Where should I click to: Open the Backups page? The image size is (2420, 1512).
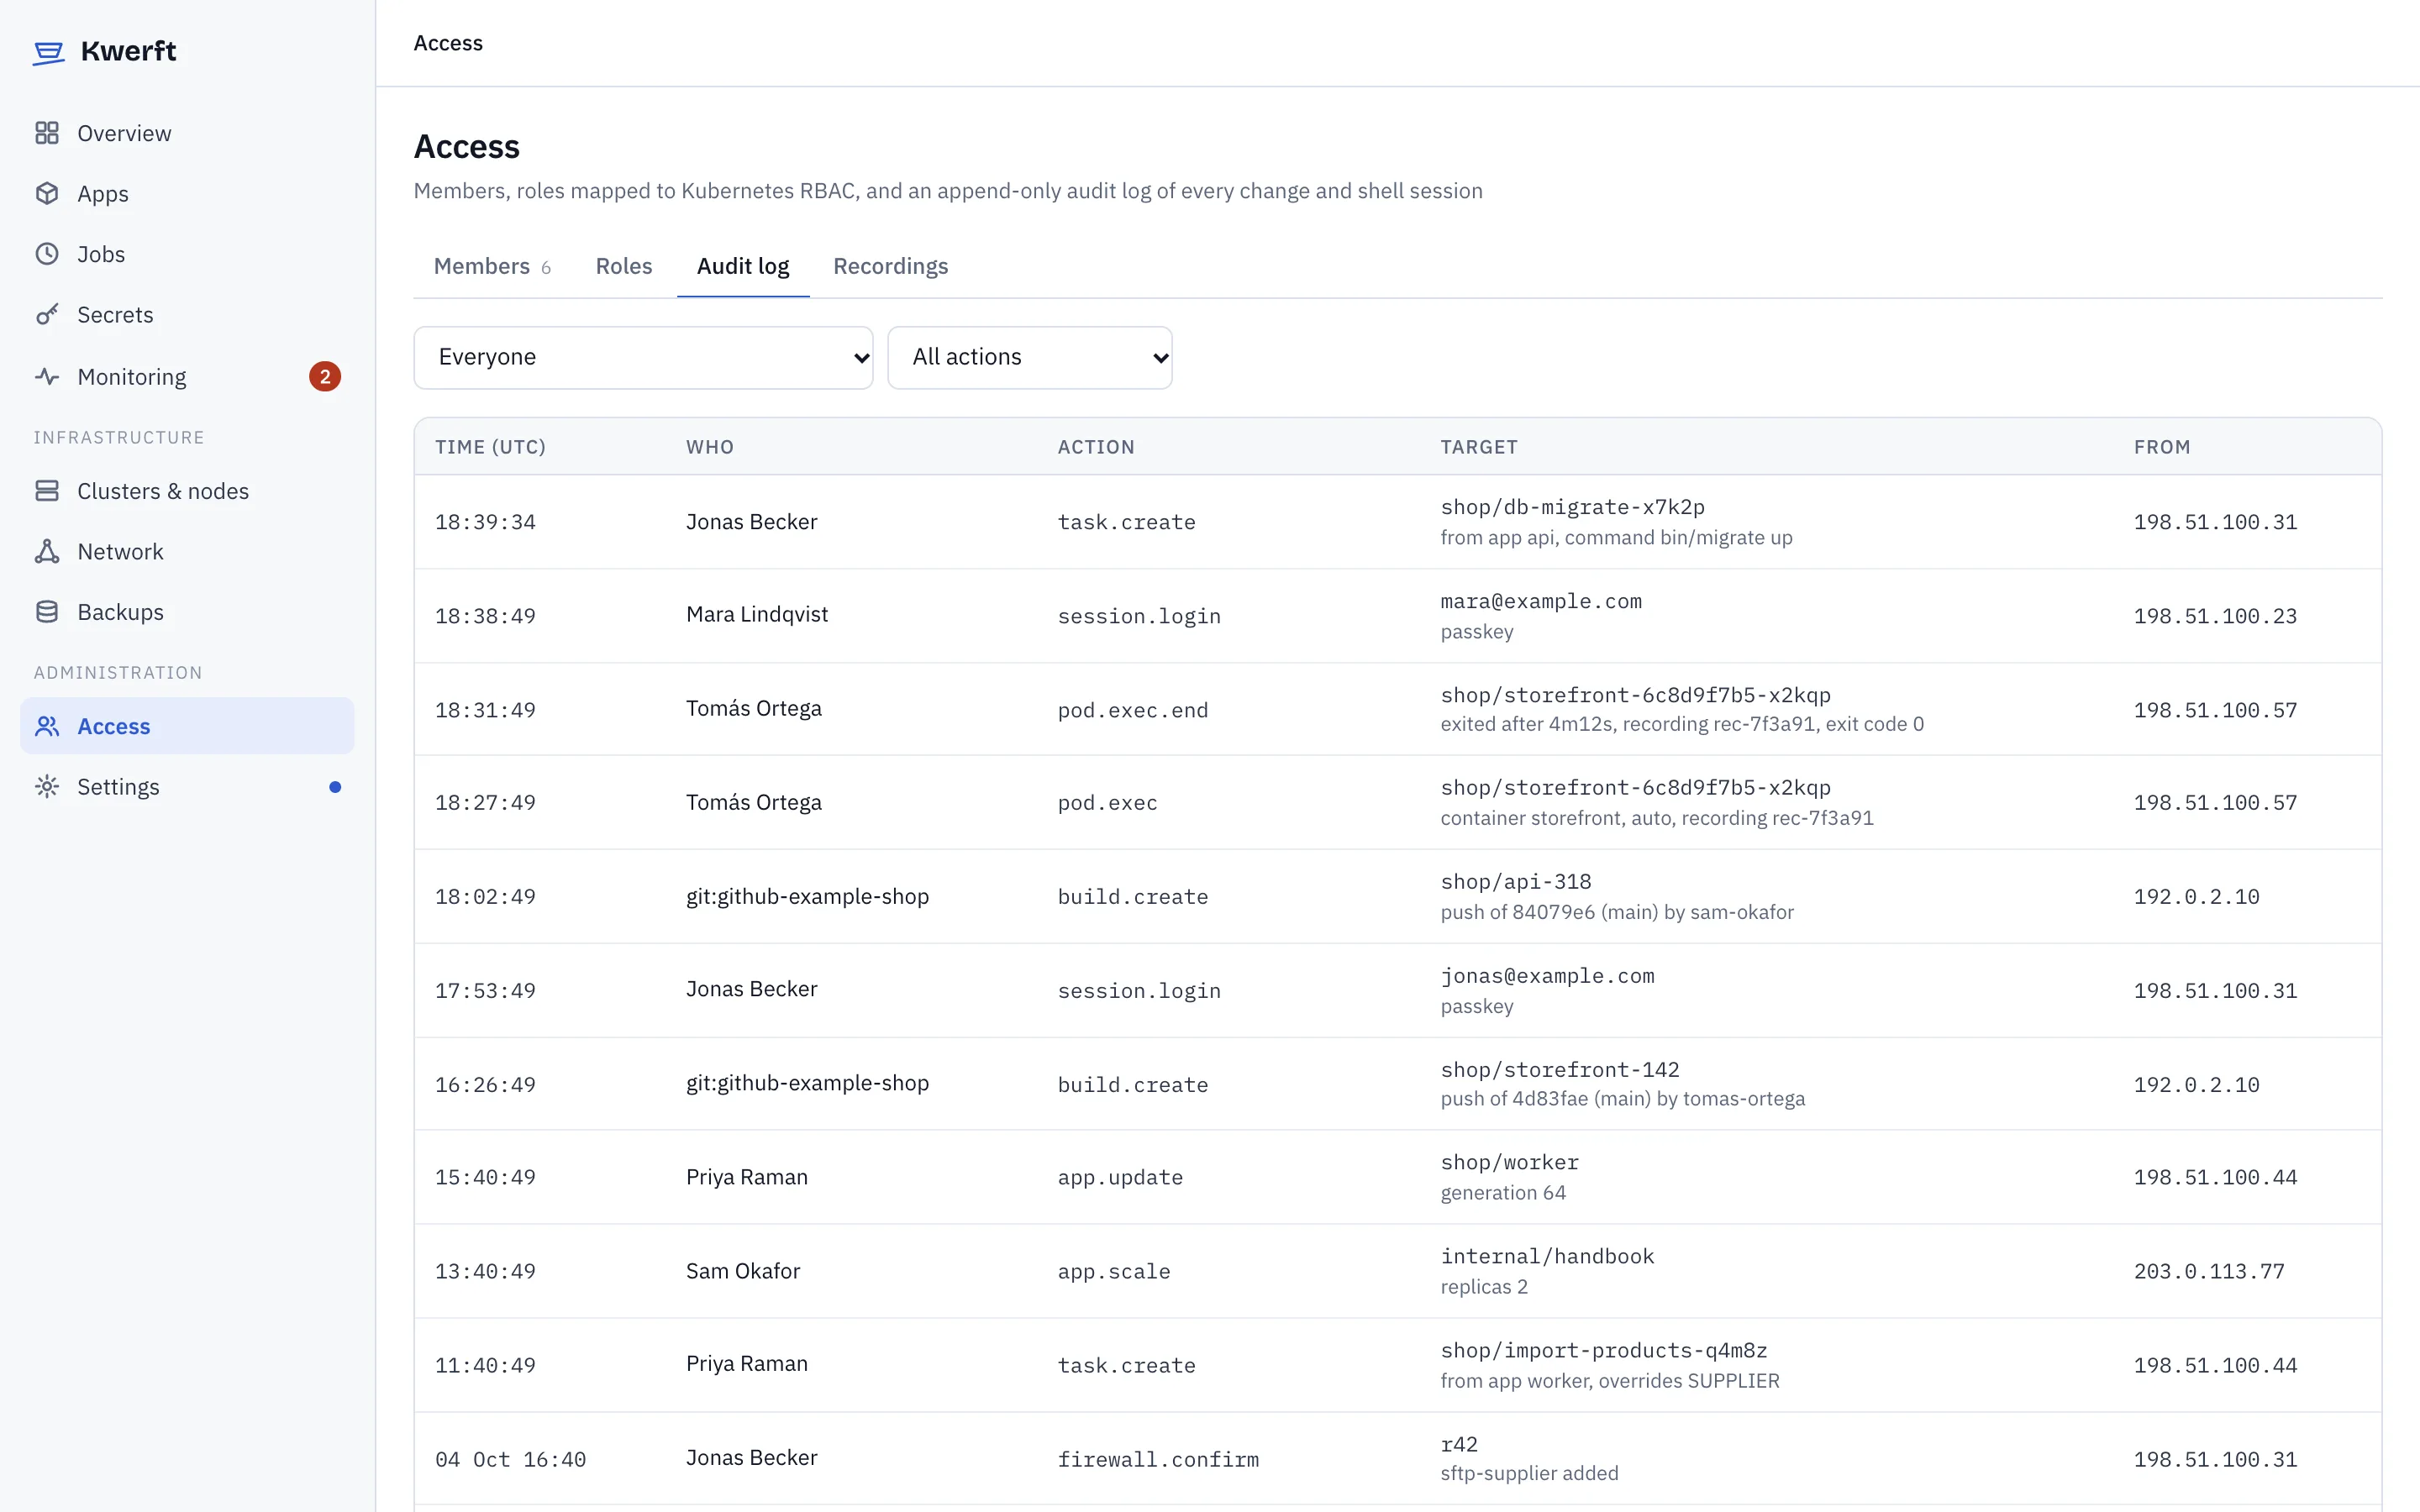187,612
